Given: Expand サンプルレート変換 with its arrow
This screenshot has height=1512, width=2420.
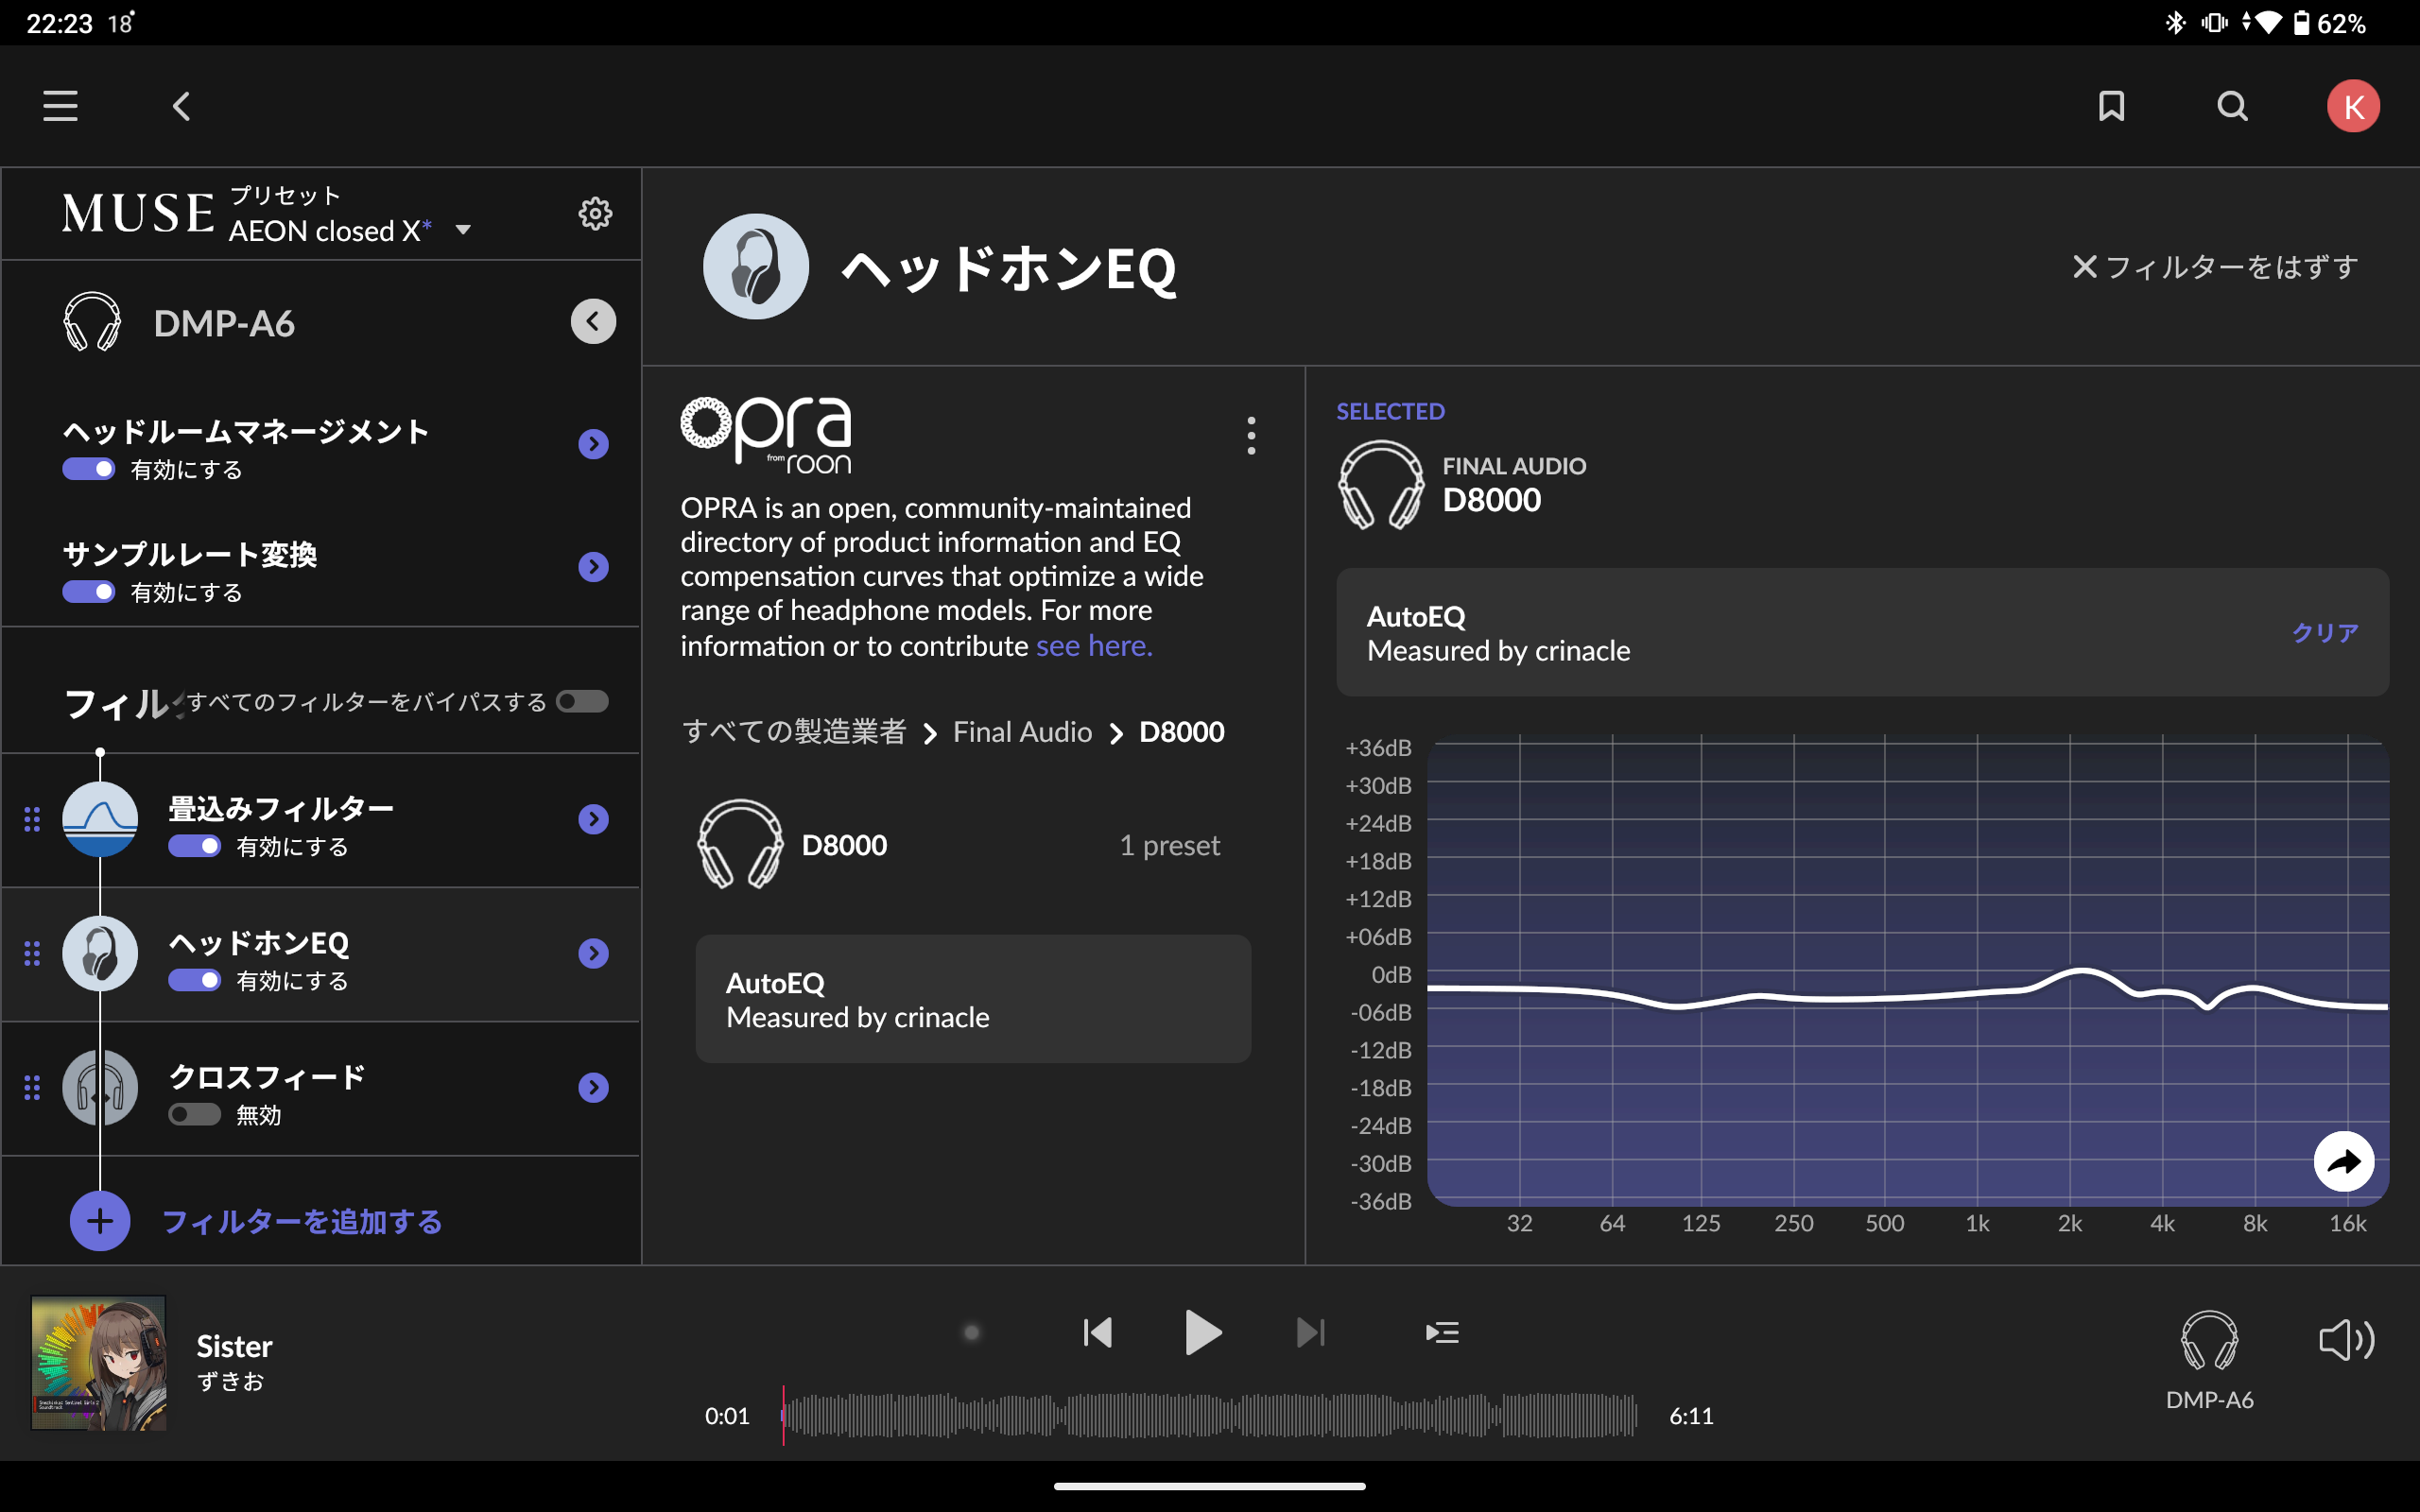Looking at the screenshot, I should (593, 567).
